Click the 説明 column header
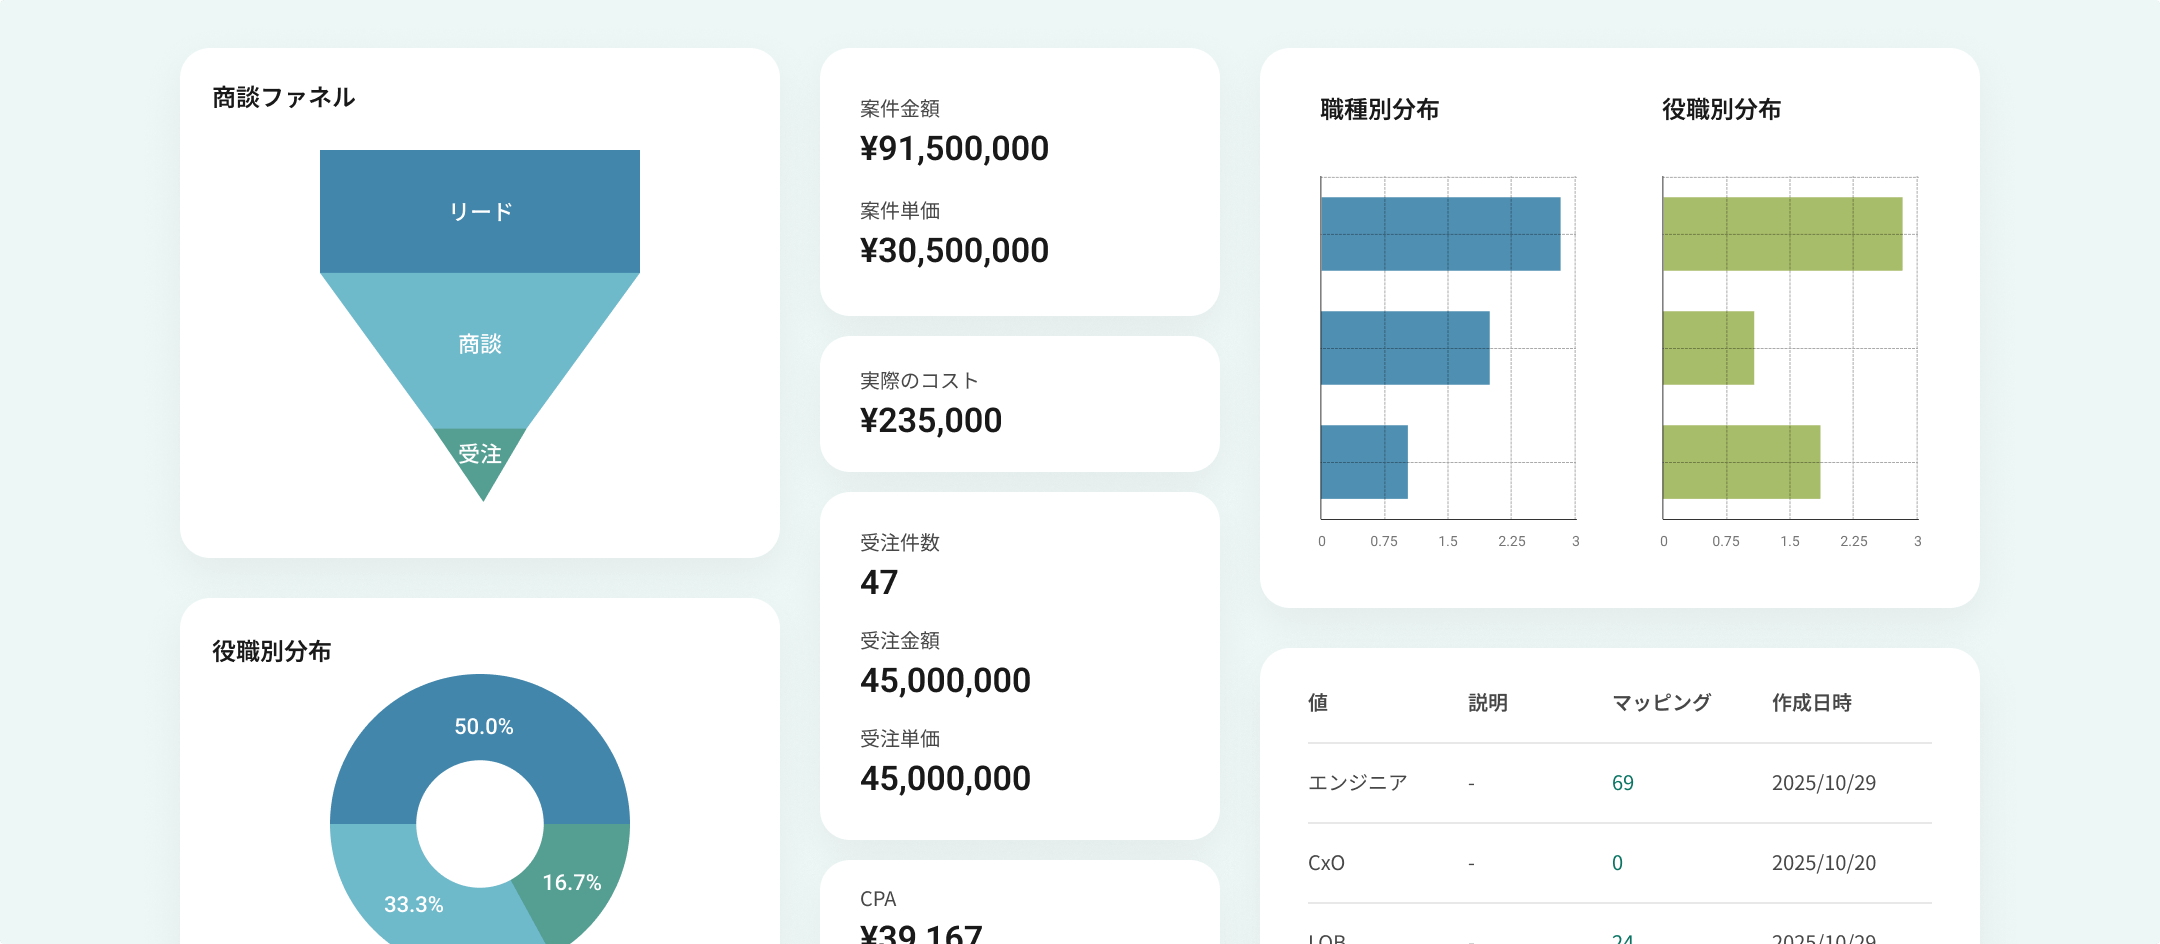Image resolution: width=2160 pixels, height=944 pixels. point(1487,703)
